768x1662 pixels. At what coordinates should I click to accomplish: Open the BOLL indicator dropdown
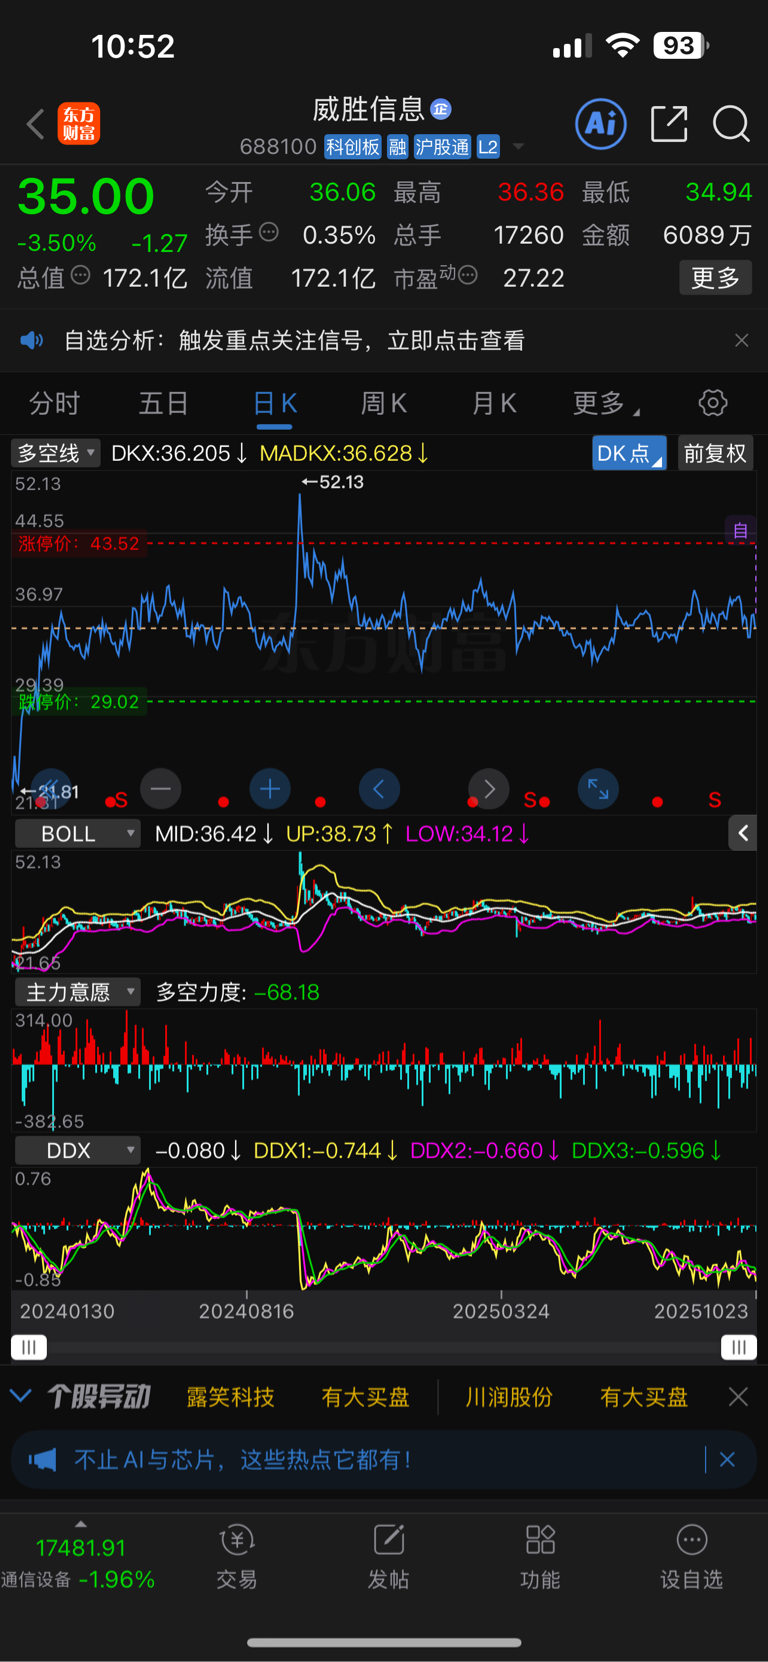(77, 833)
